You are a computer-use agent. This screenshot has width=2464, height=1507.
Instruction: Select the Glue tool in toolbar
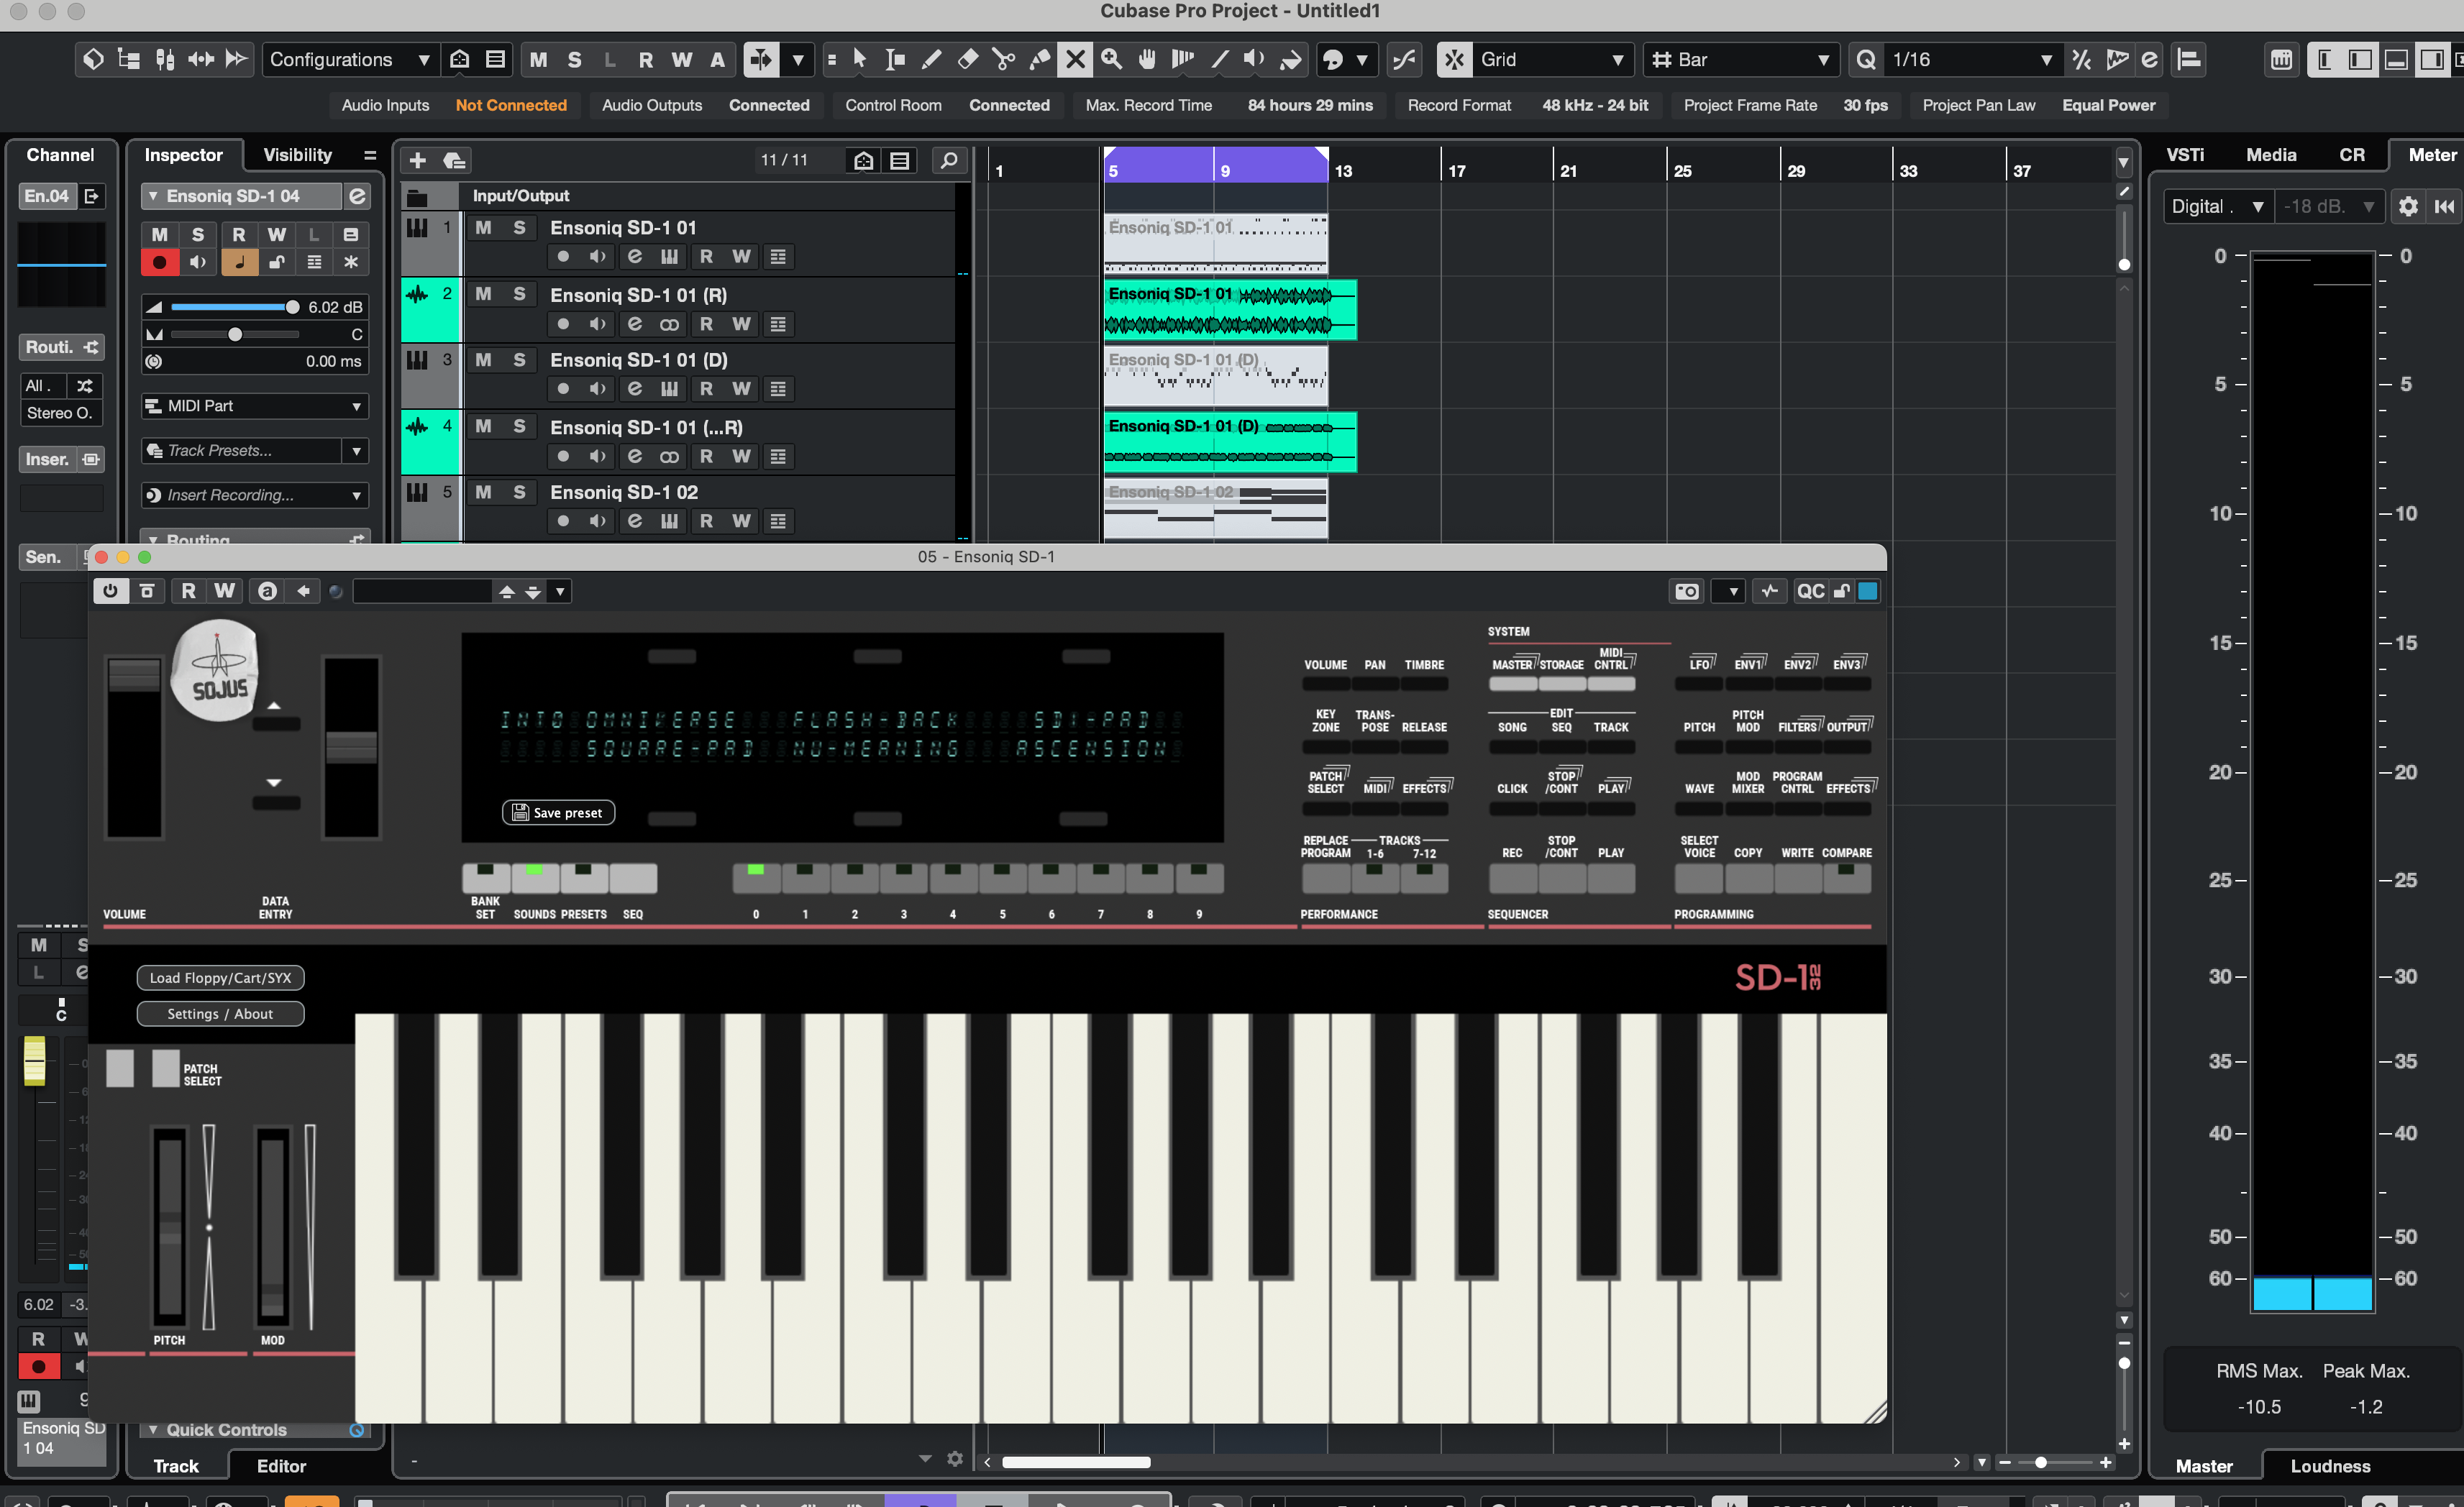[x=1039, y=60]
